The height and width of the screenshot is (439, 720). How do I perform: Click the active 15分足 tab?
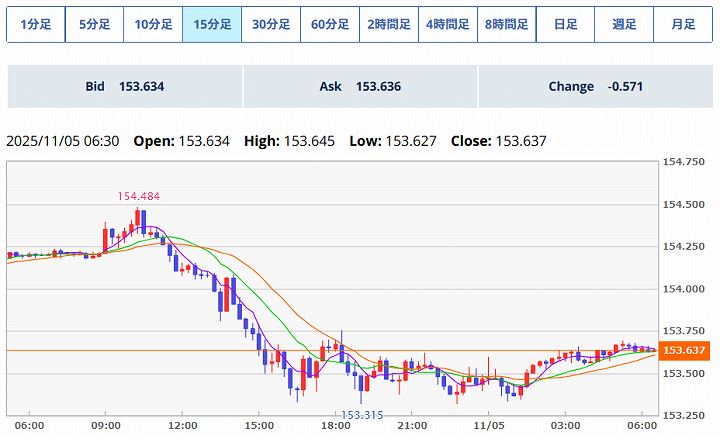212,25
